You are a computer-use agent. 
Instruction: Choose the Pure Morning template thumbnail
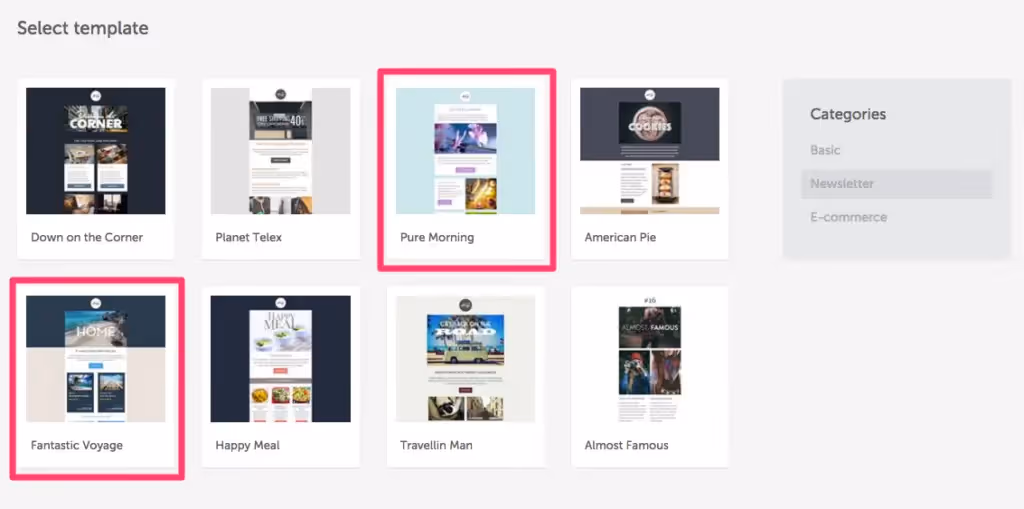pos(465,151)
